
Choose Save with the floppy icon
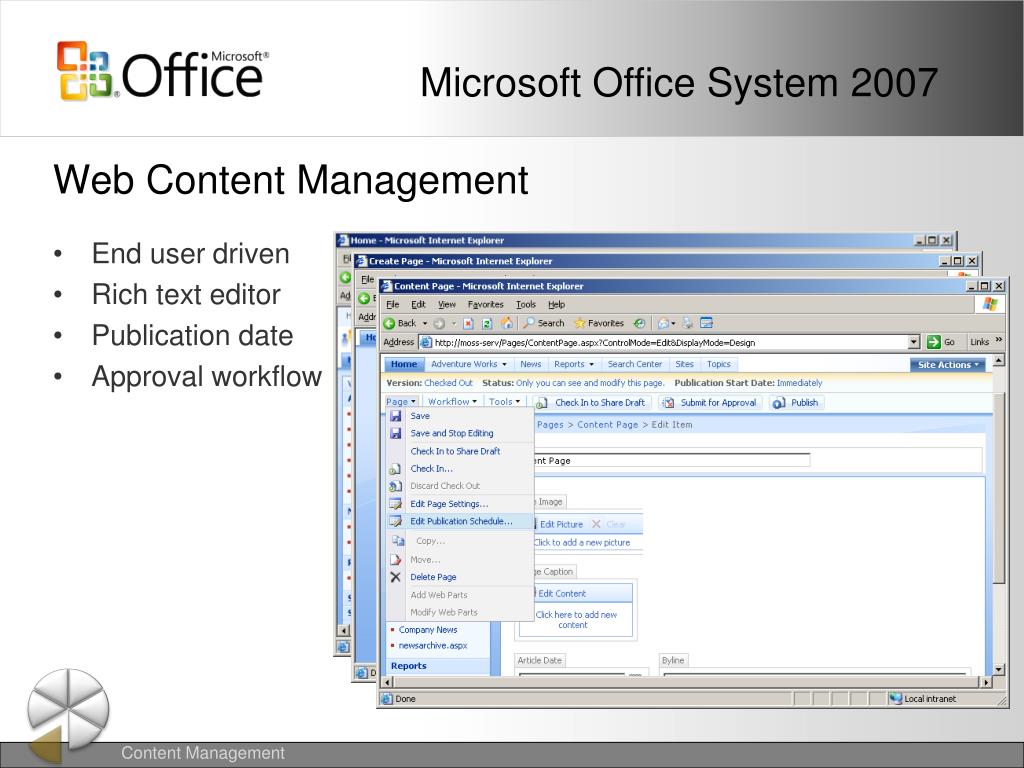tap(396, 416)
